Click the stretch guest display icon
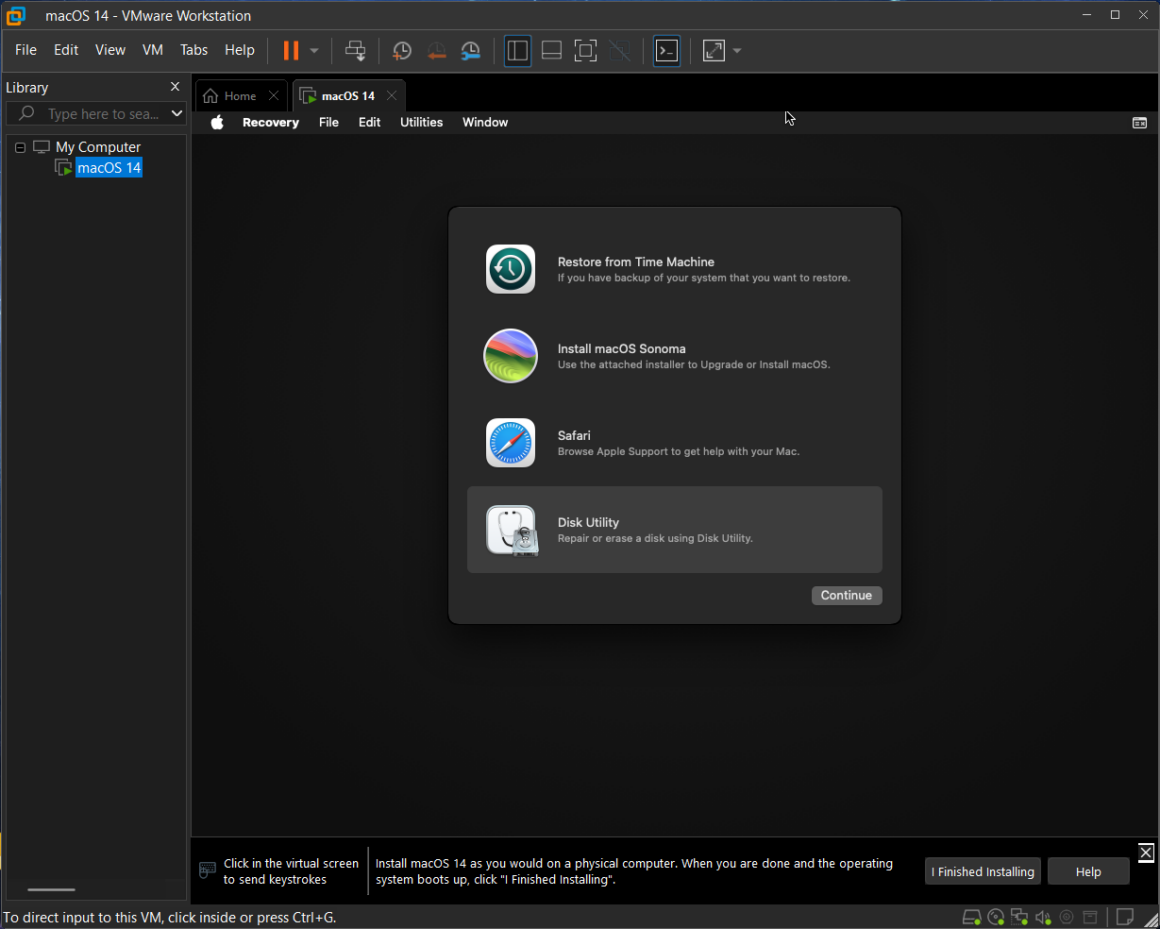The width and height of the screenshot is (1160, 929). point(713,50)
